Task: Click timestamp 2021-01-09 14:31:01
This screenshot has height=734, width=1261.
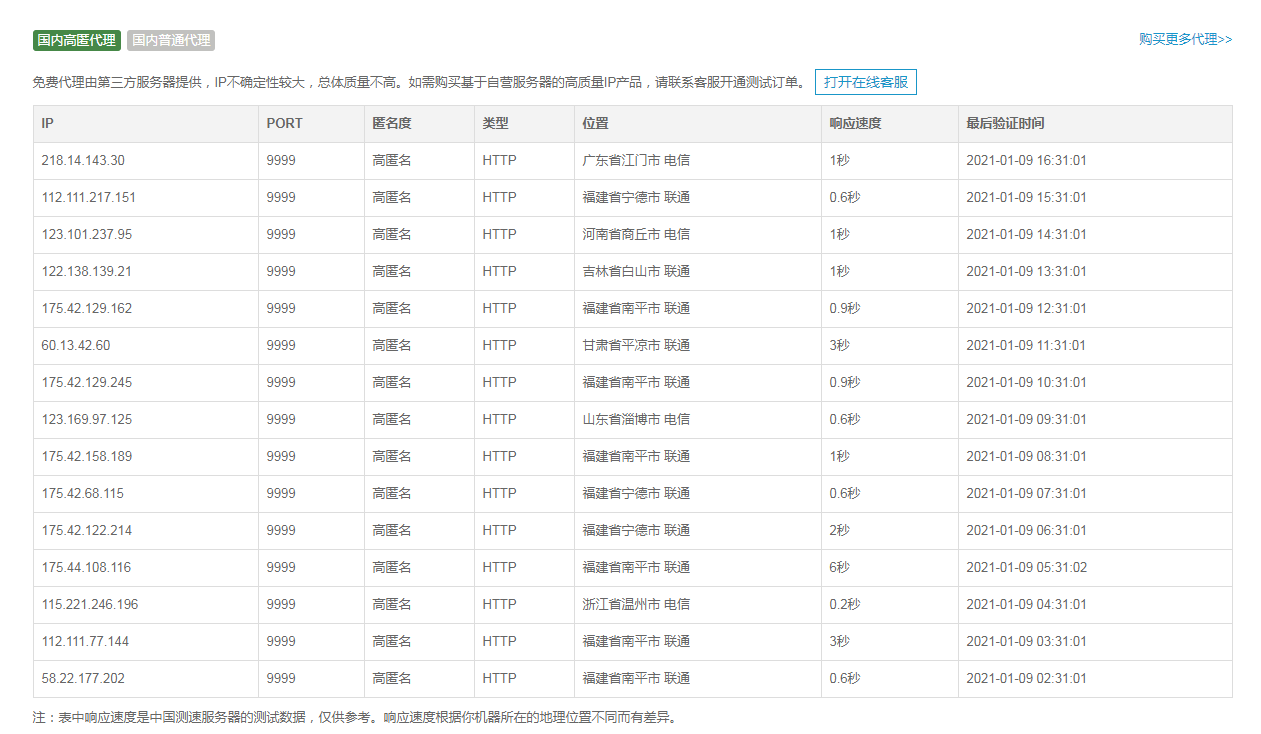Action: coord(1026,235)
